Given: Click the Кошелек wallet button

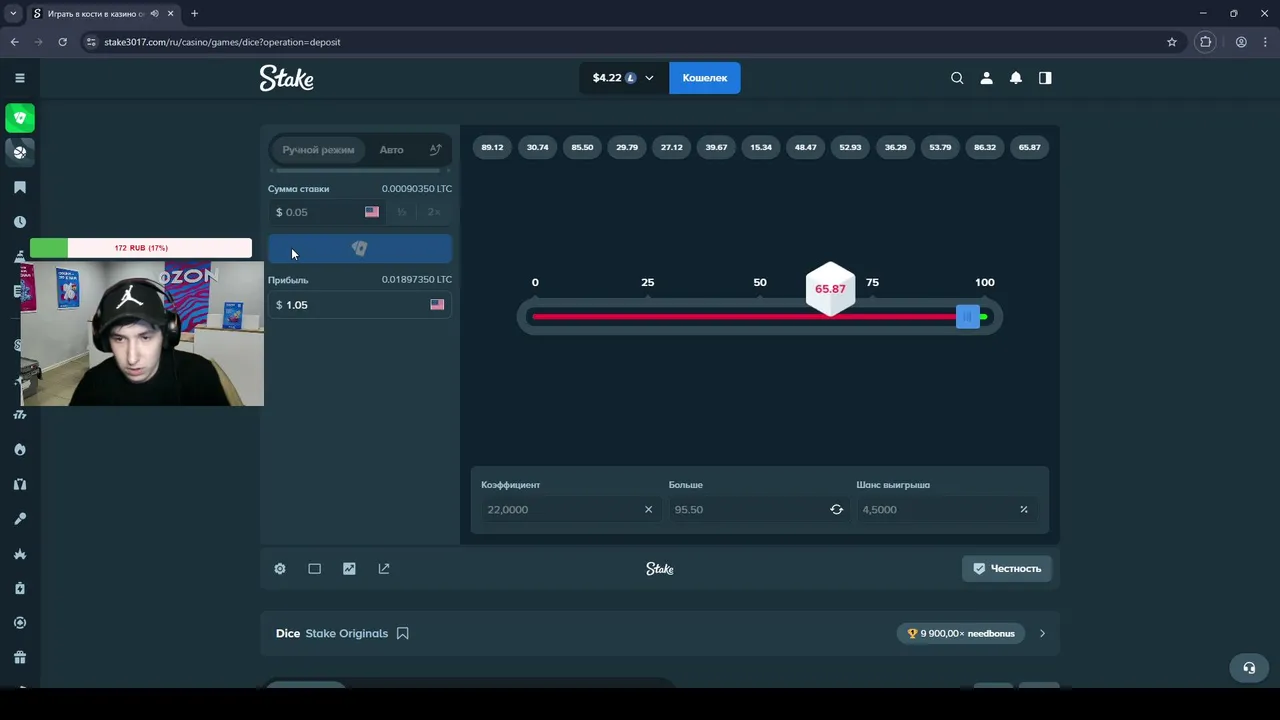Looking at the screenshot, I should coord(705,78).
